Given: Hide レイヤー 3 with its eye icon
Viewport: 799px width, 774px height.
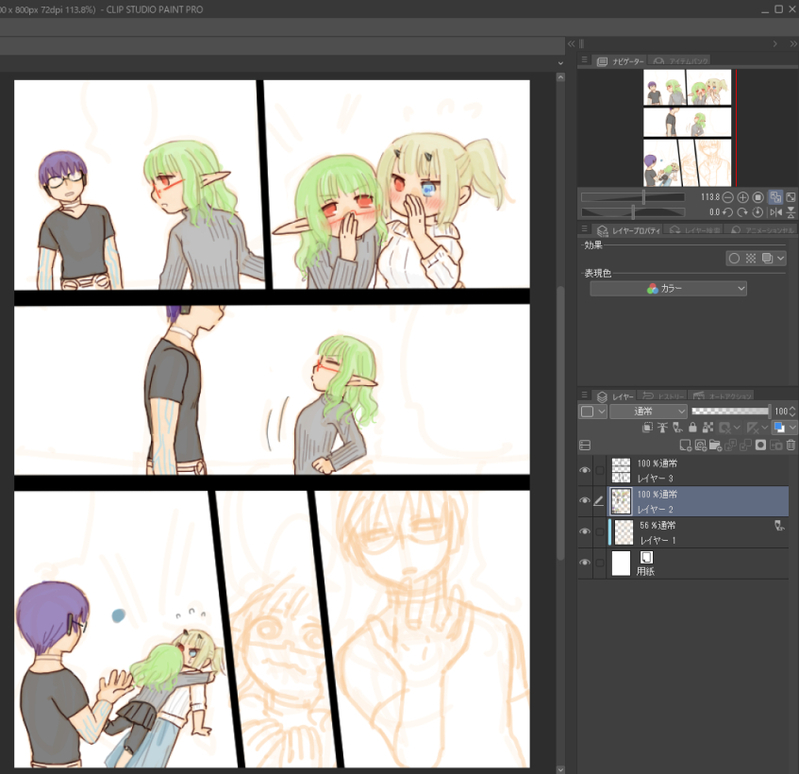Looking at the screenshot, I should [585, 470].
